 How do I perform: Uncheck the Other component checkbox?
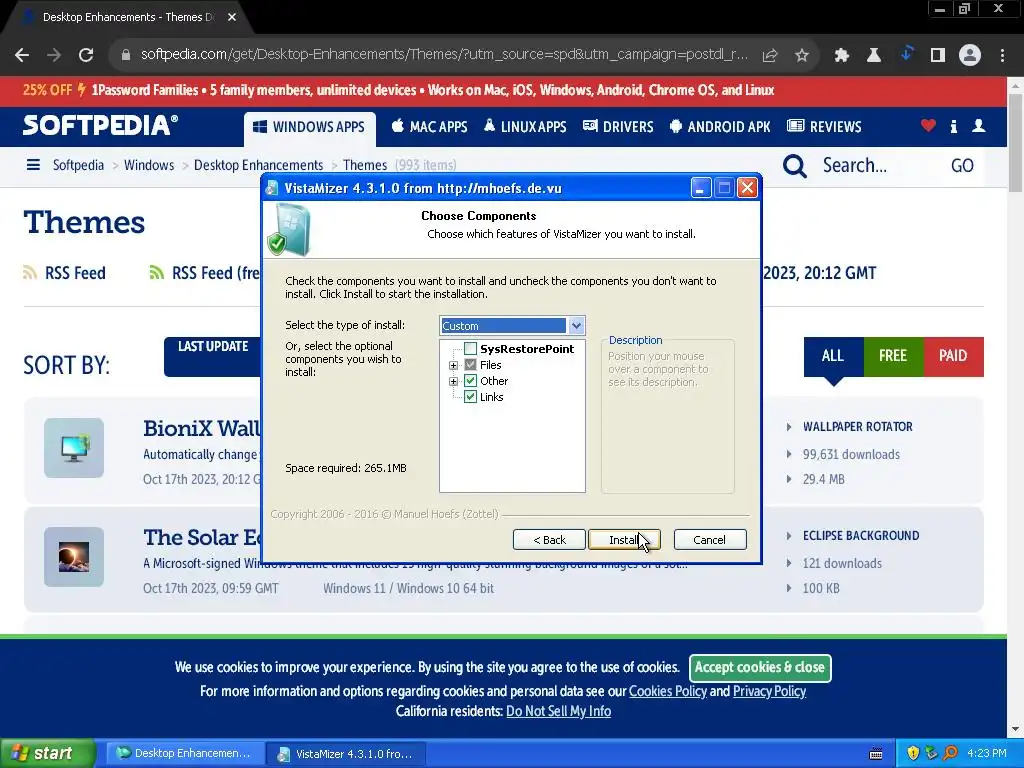click(470, 381)
